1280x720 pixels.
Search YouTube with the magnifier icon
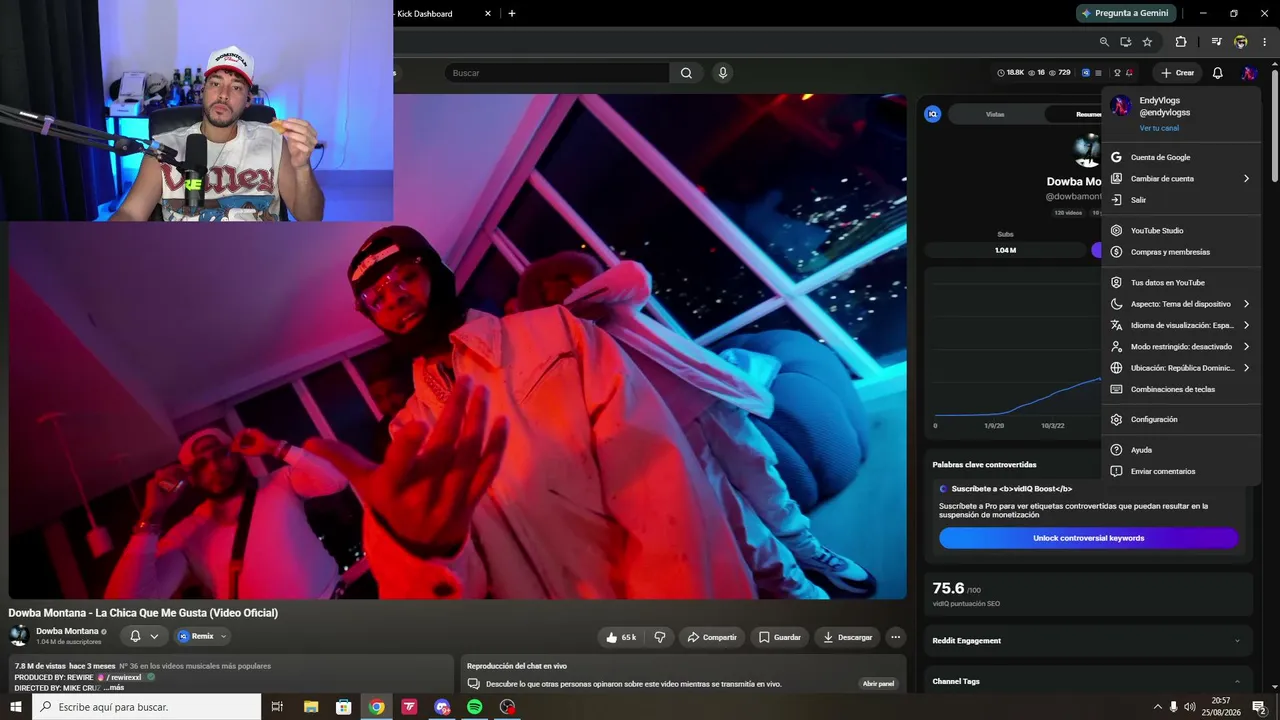coord(686,73)
